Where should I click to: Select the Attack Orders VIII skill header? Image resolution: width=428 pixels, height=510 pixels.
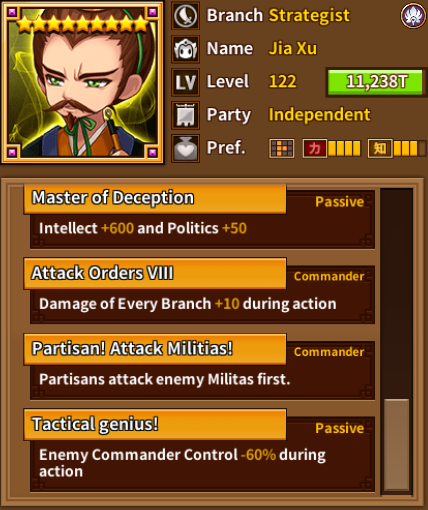[155, 273]
